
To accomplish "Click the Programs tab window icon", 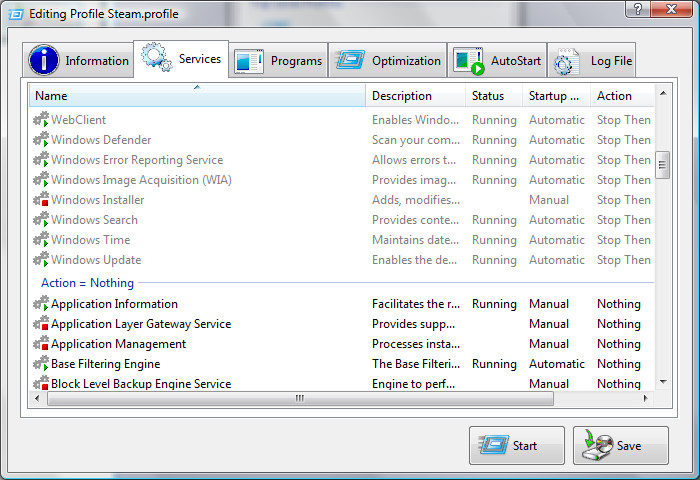I will click(249, 61).
